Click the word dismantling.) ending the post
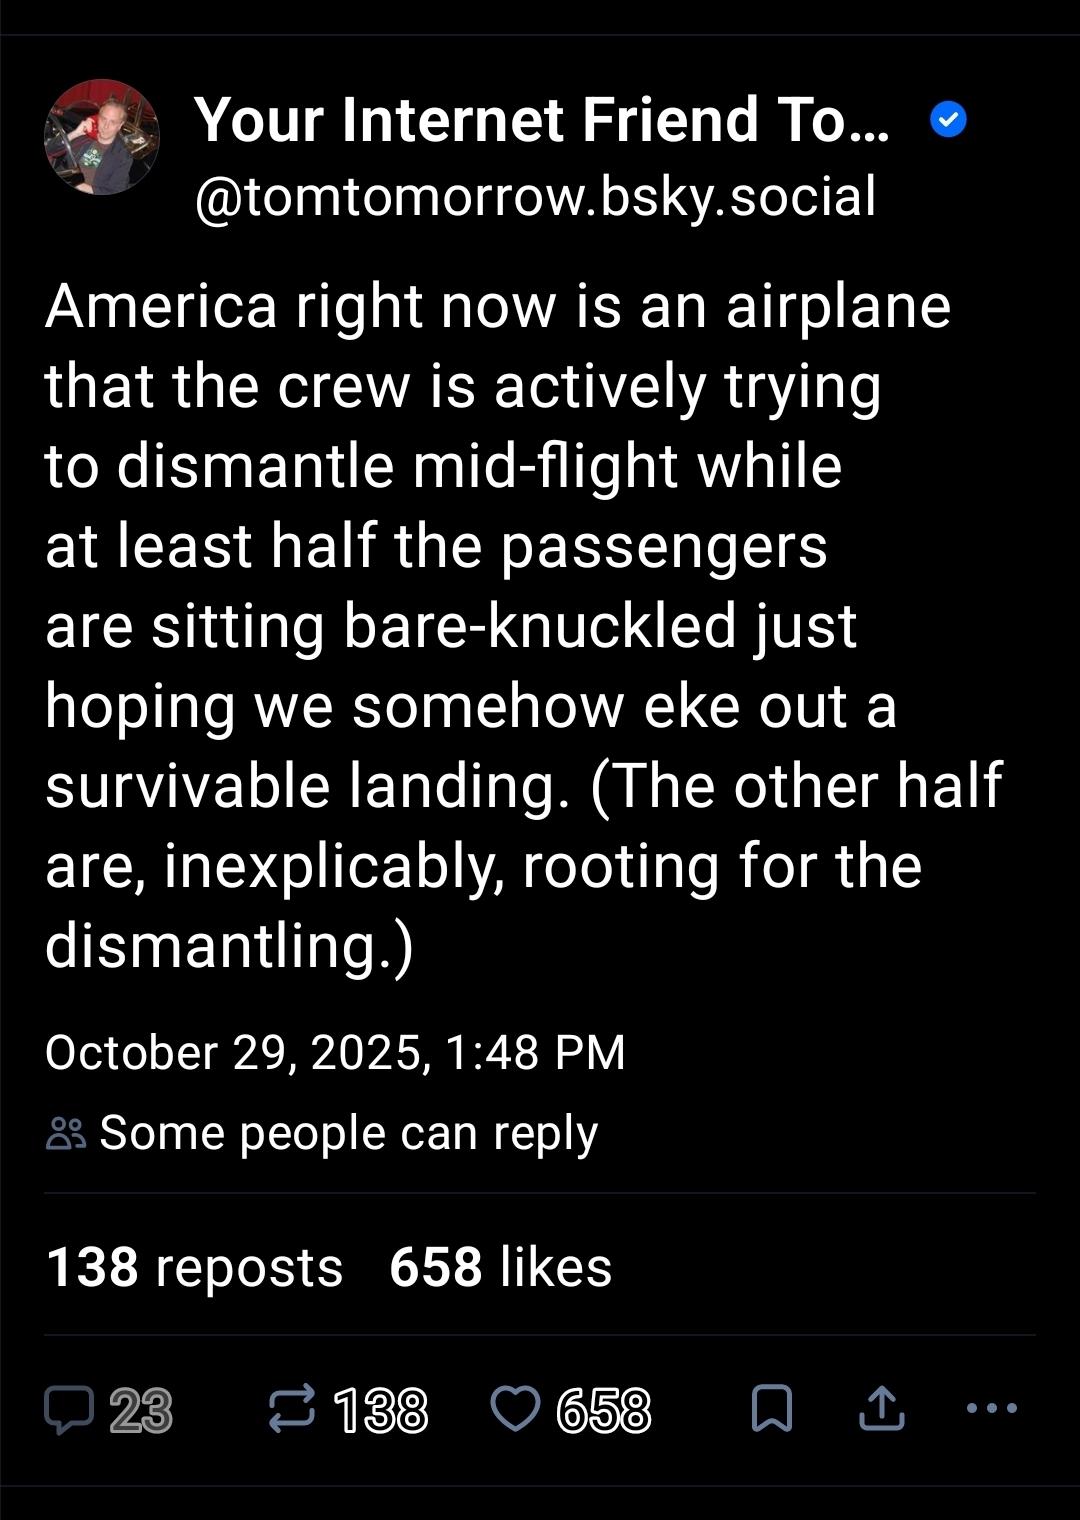 pos(229,946)
